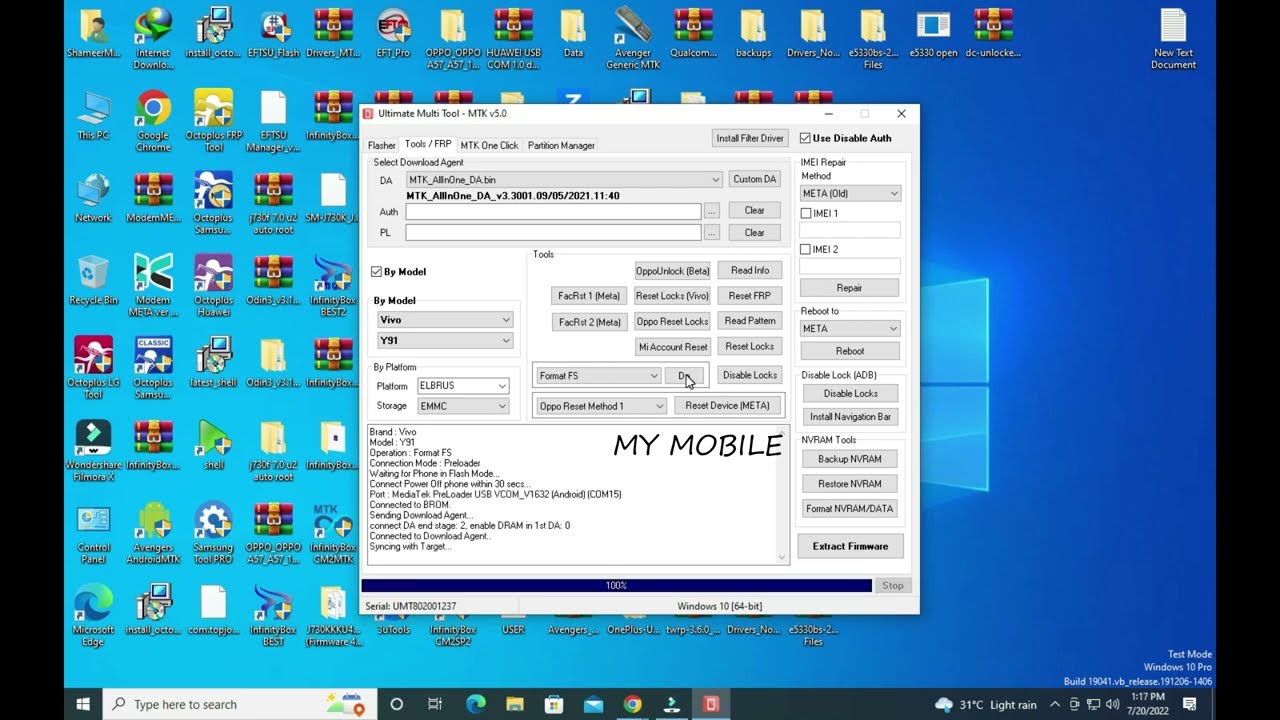The height and width of the screenshot is (720, 1280).
Task: Open New Text Document on desktop
Action: pos(1173,39)
